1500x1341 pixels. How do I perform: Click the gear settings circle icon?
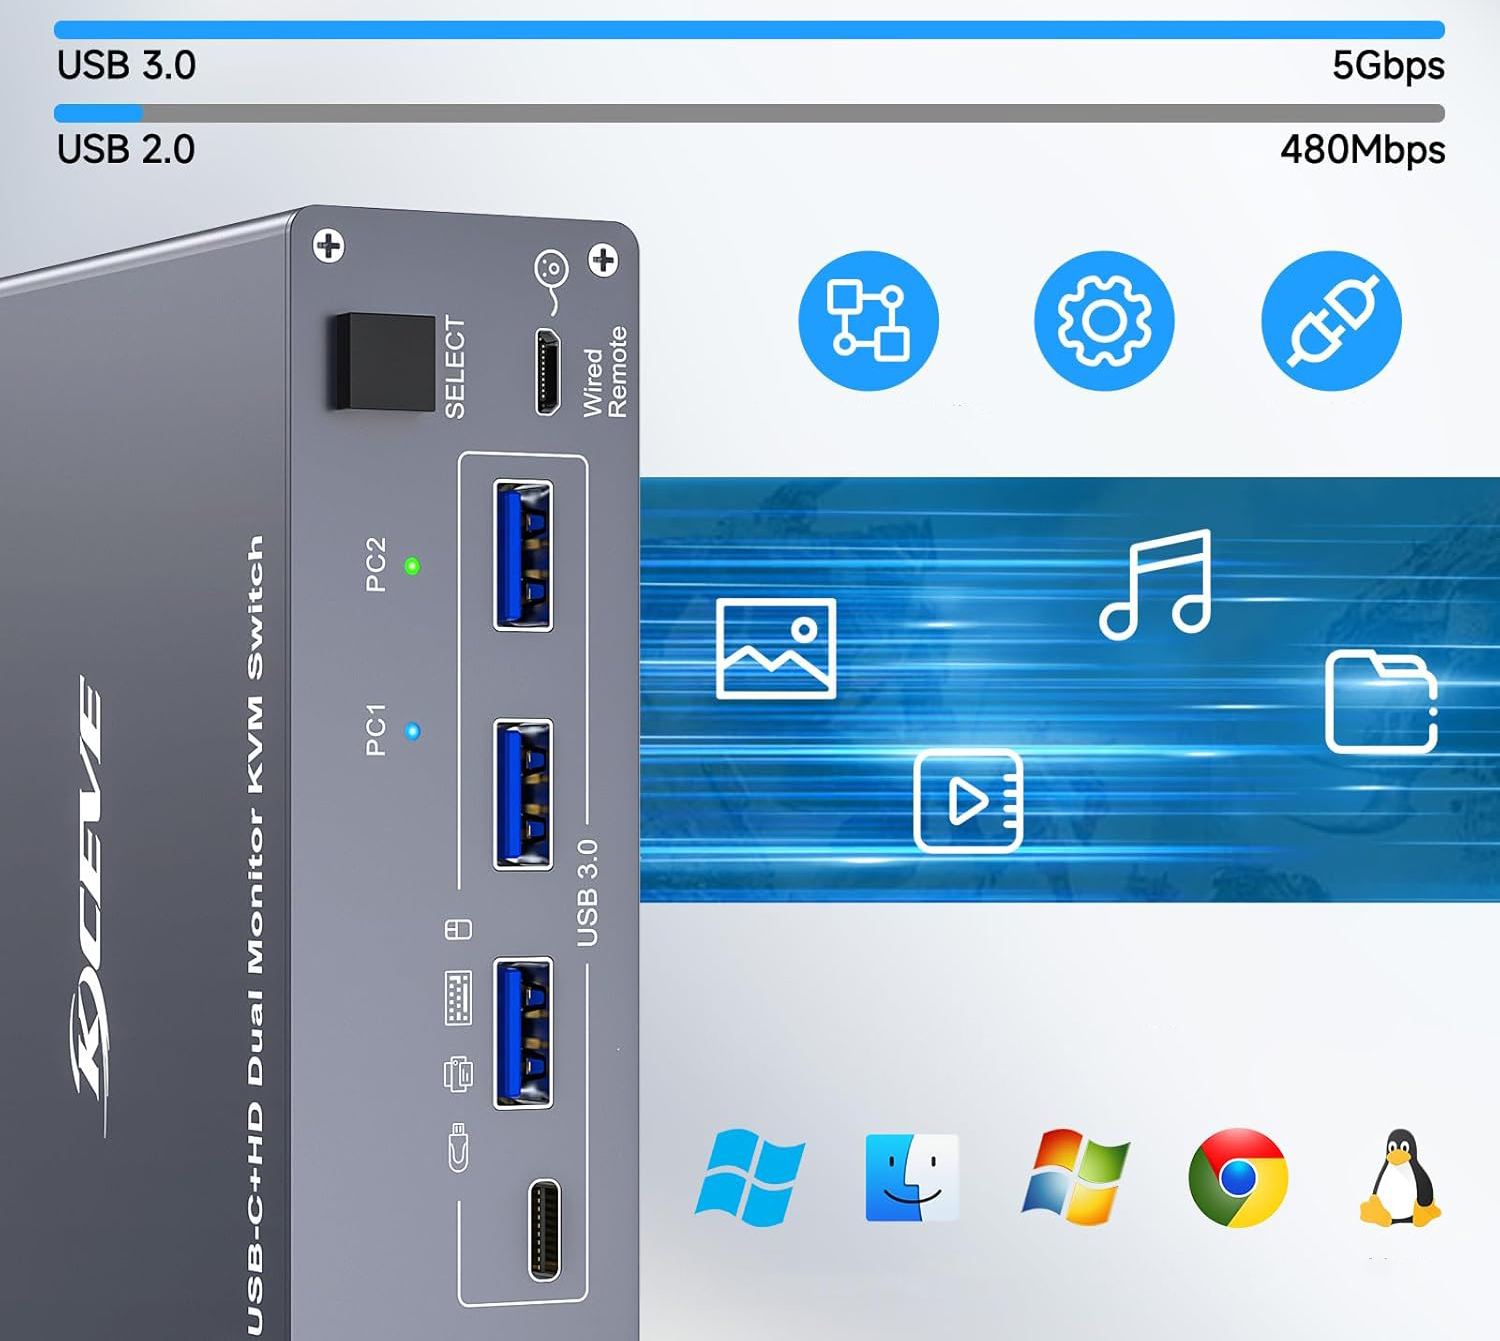pos(1104,321)
